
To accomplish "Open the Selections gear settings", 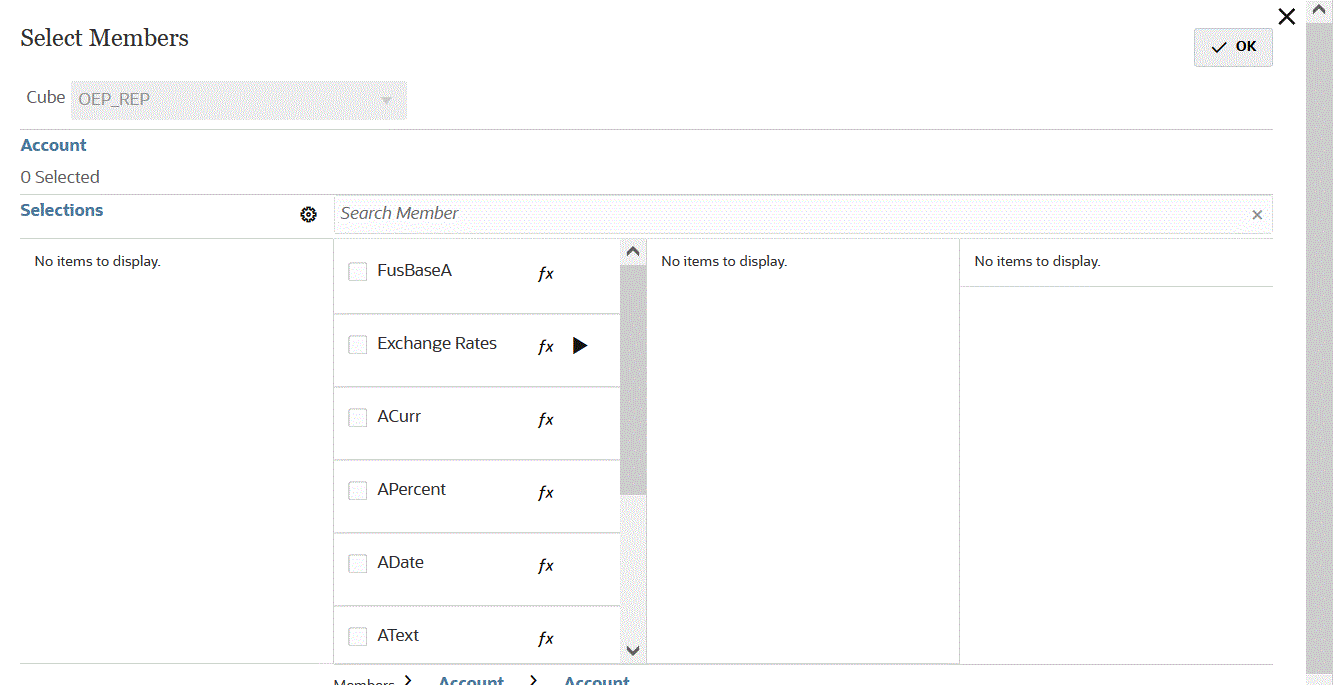I will pos(308,214).
